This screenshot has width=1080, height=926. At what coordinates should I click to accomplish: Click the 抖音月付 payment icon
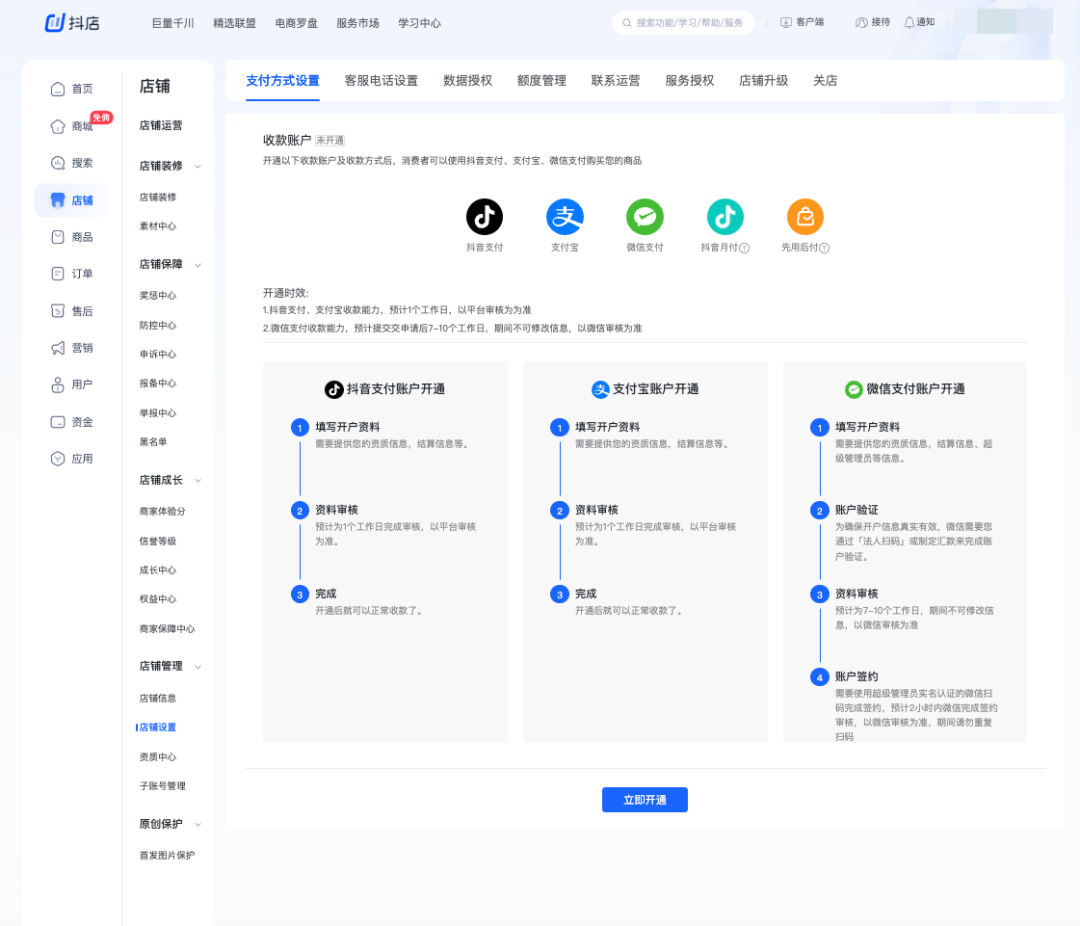pyautogui.click(x=724, y=216)
